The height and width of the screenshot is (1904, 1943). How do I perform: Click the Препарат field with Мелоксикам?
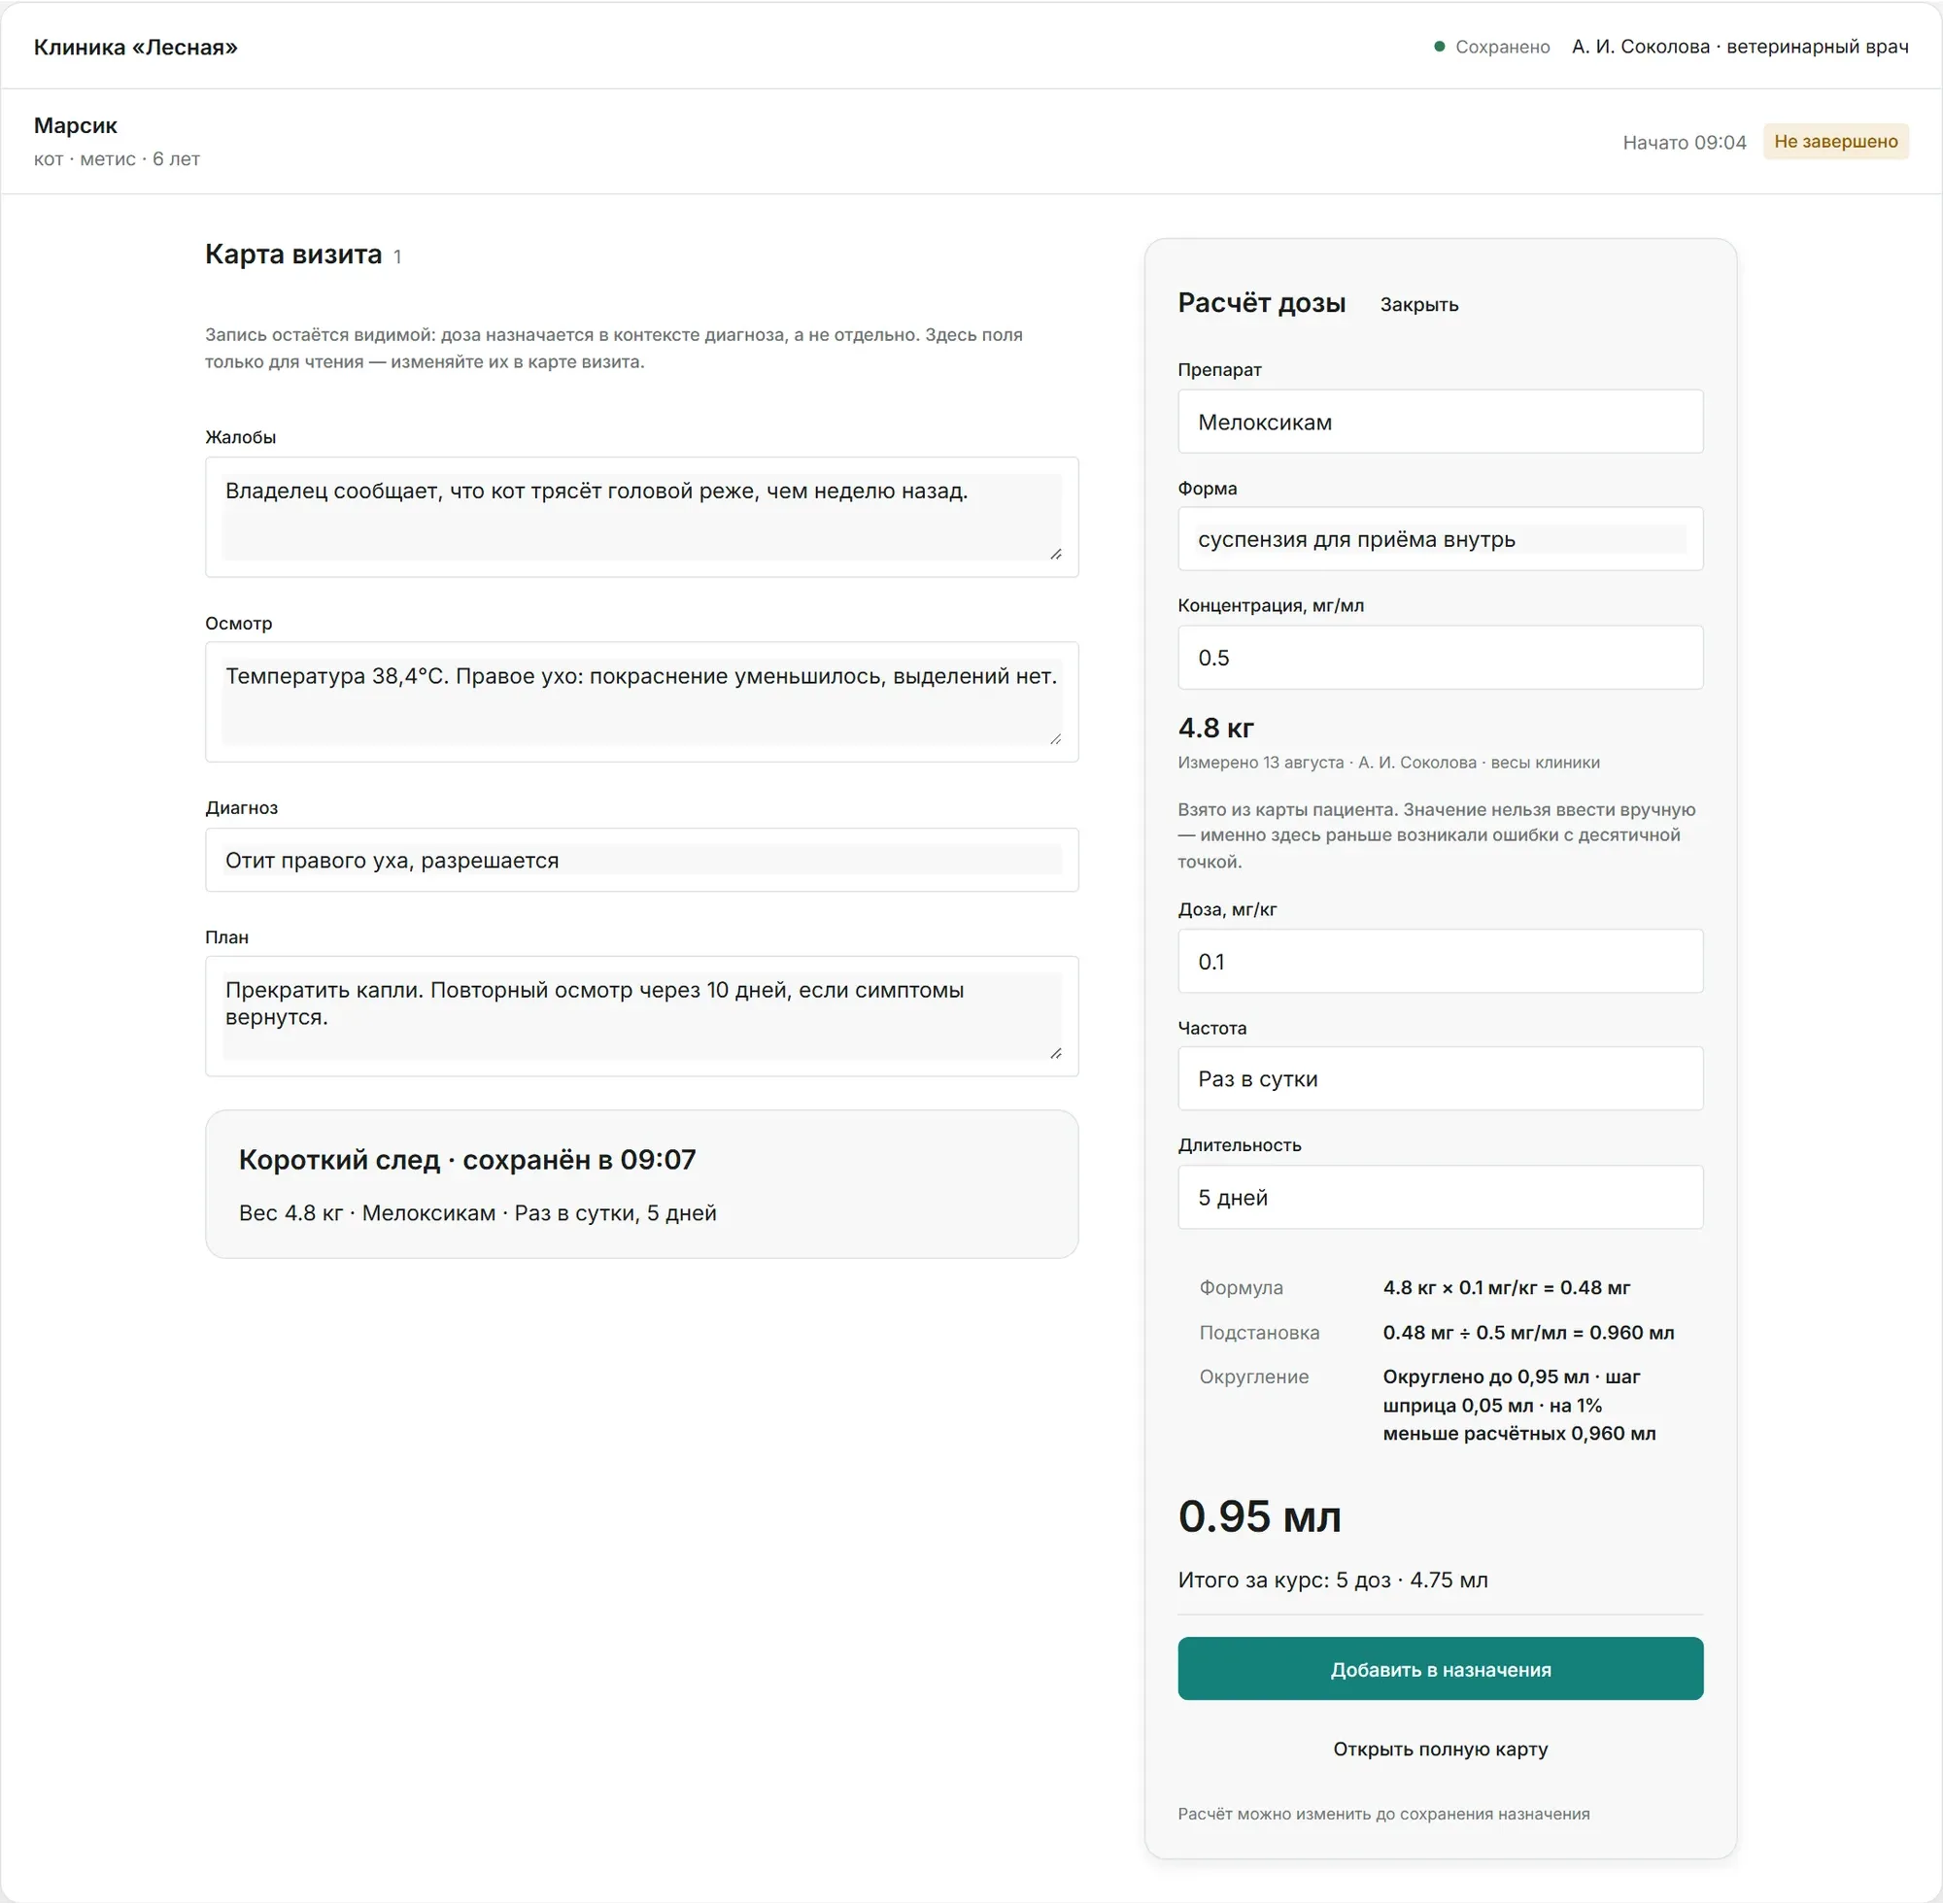tap(1440, 422)
